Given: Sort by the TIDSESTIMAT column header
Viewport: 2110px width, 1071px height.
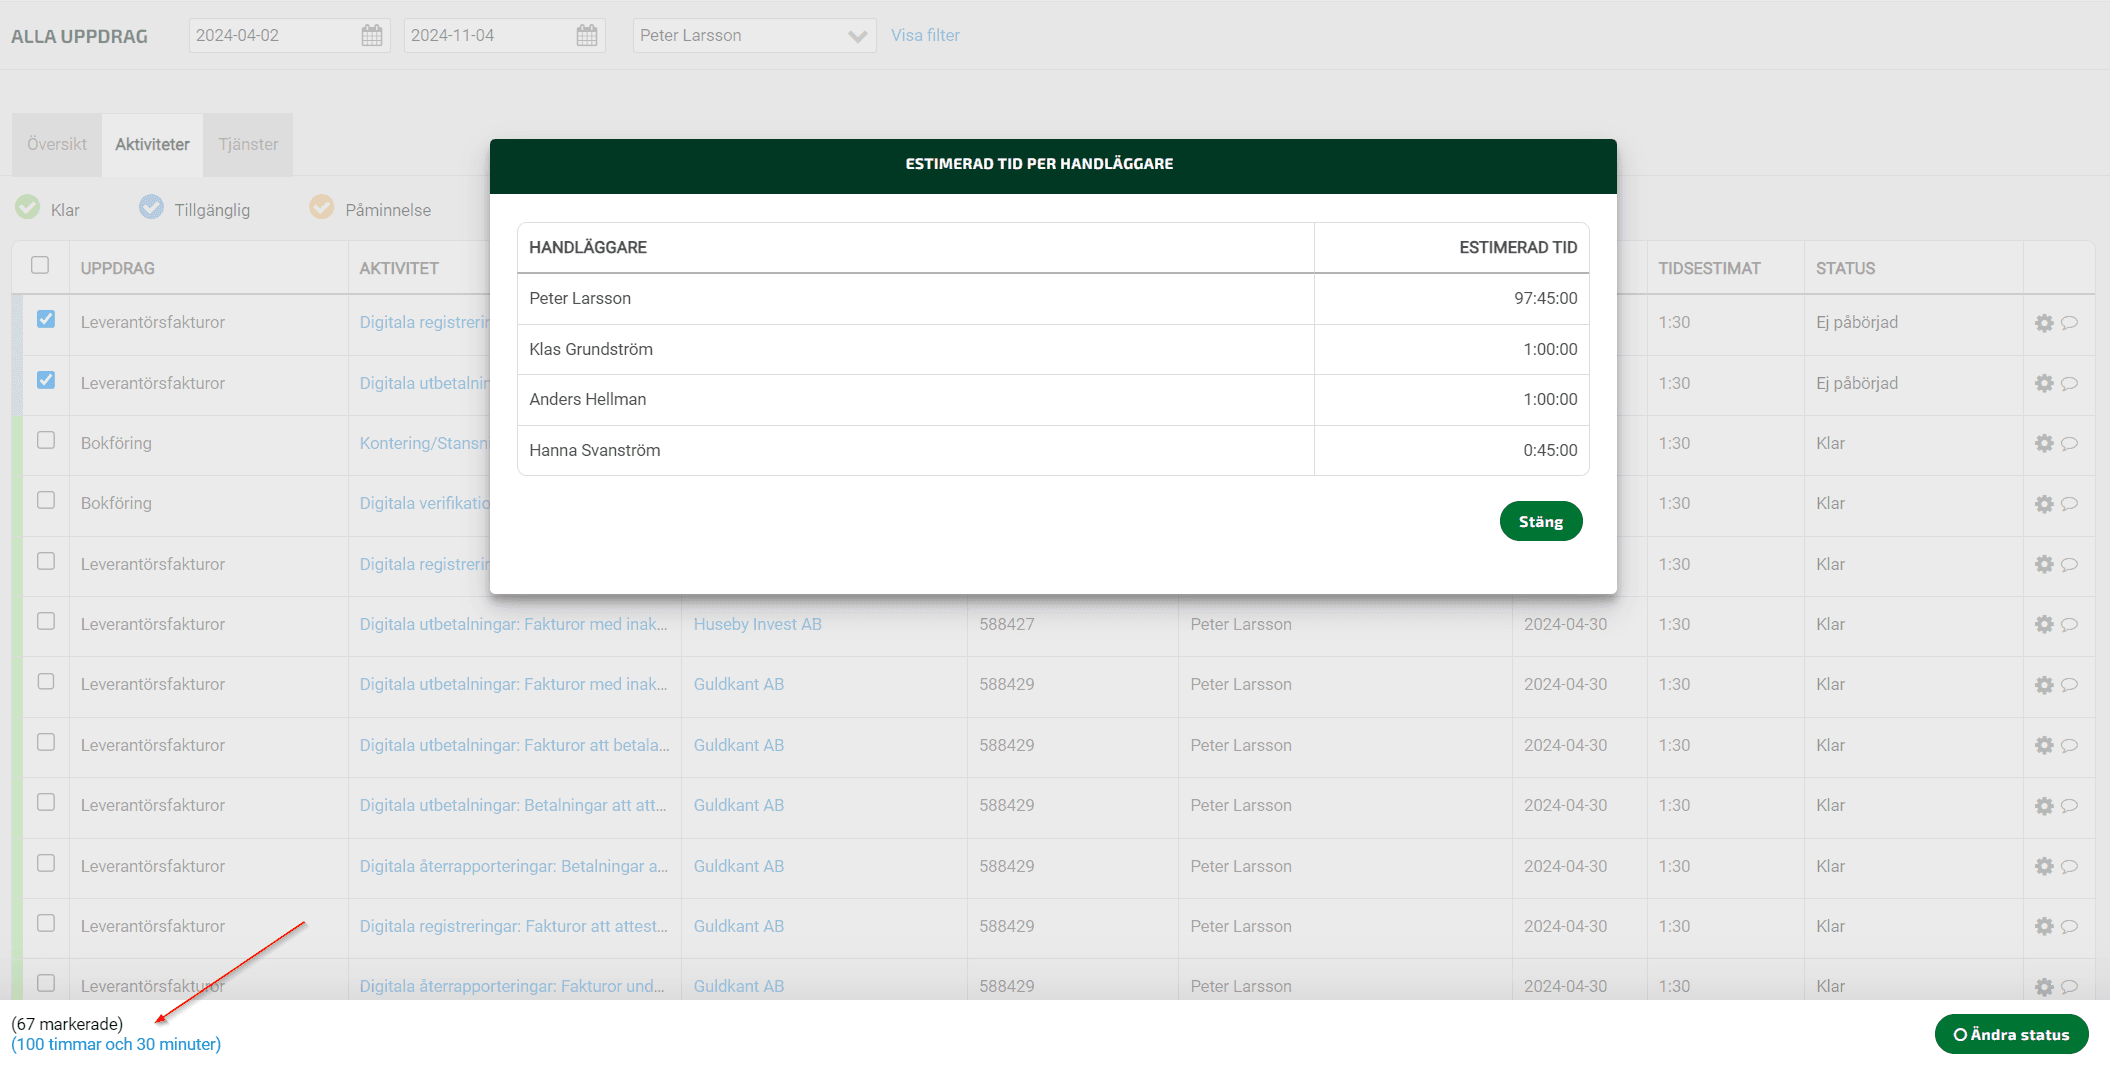Looking at the screenshot, I should [x=1709, y=269].
